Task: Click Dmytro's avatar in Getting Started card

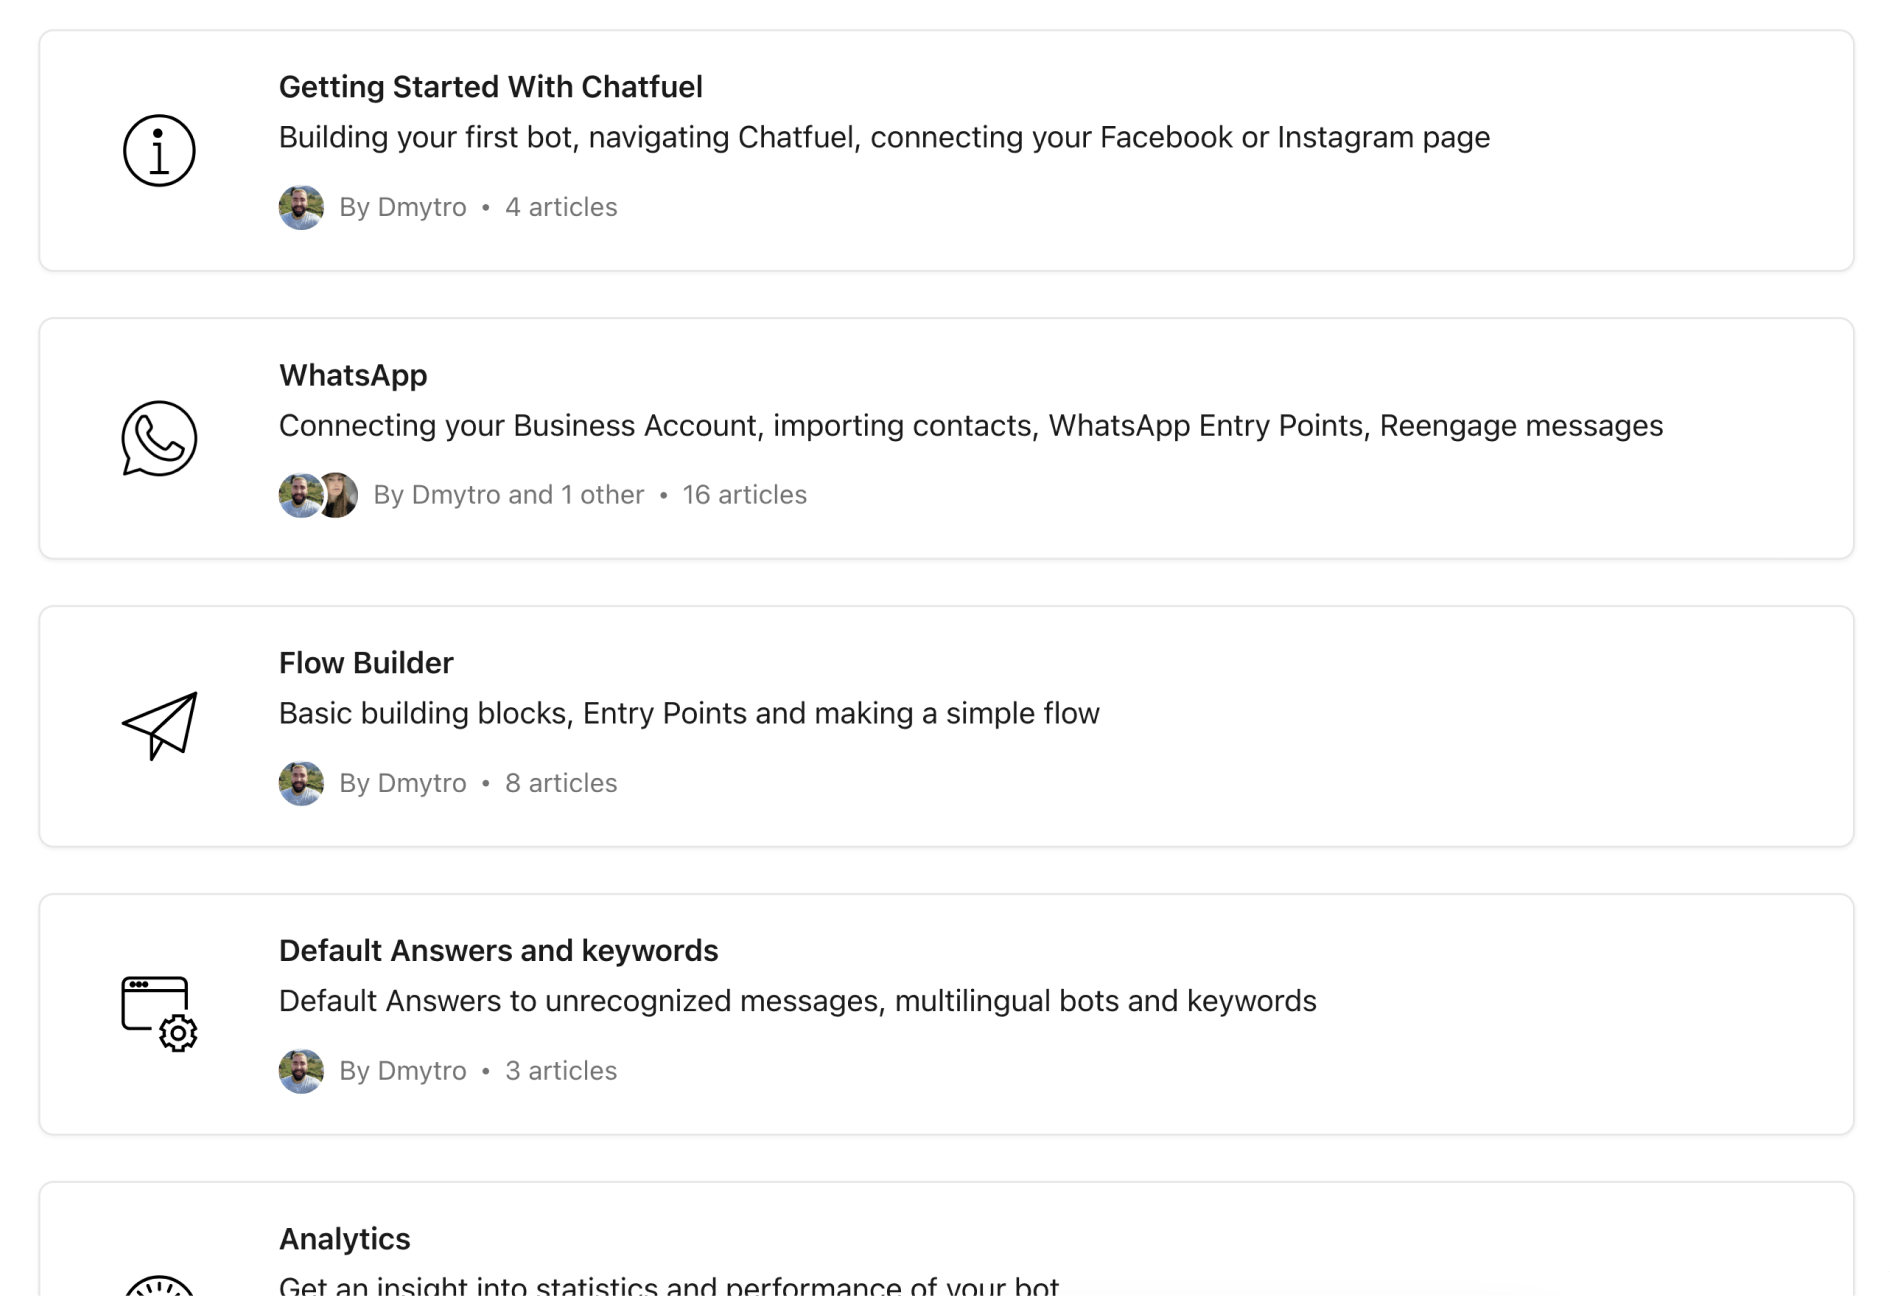Action: pyautogui.click(x=301, y=207)
